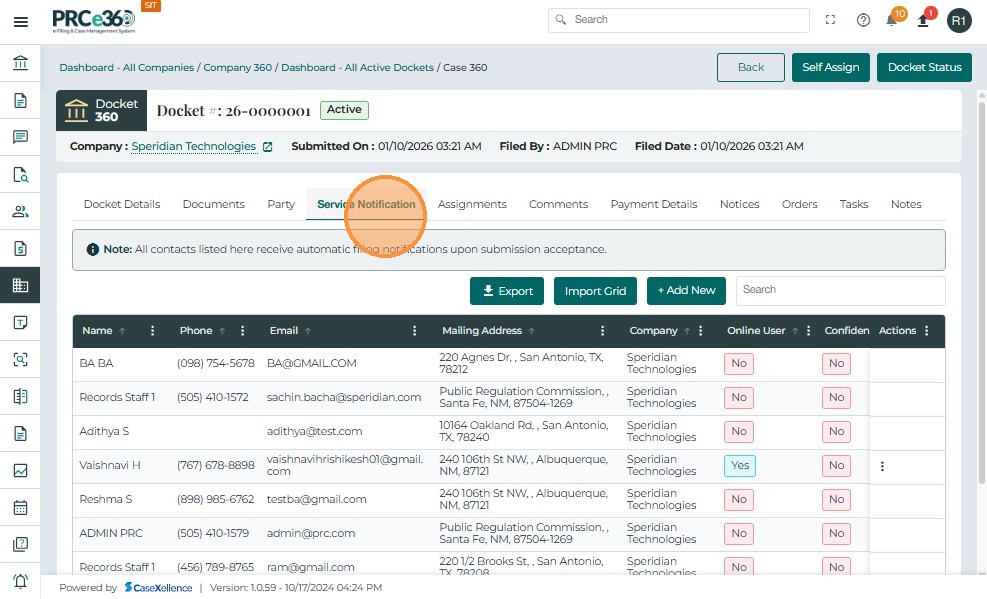Open the Mailing Address column menu
Image resolution: width=987 pixels, height=599 pixels.
pyautogui.click(x=602, y=331)
